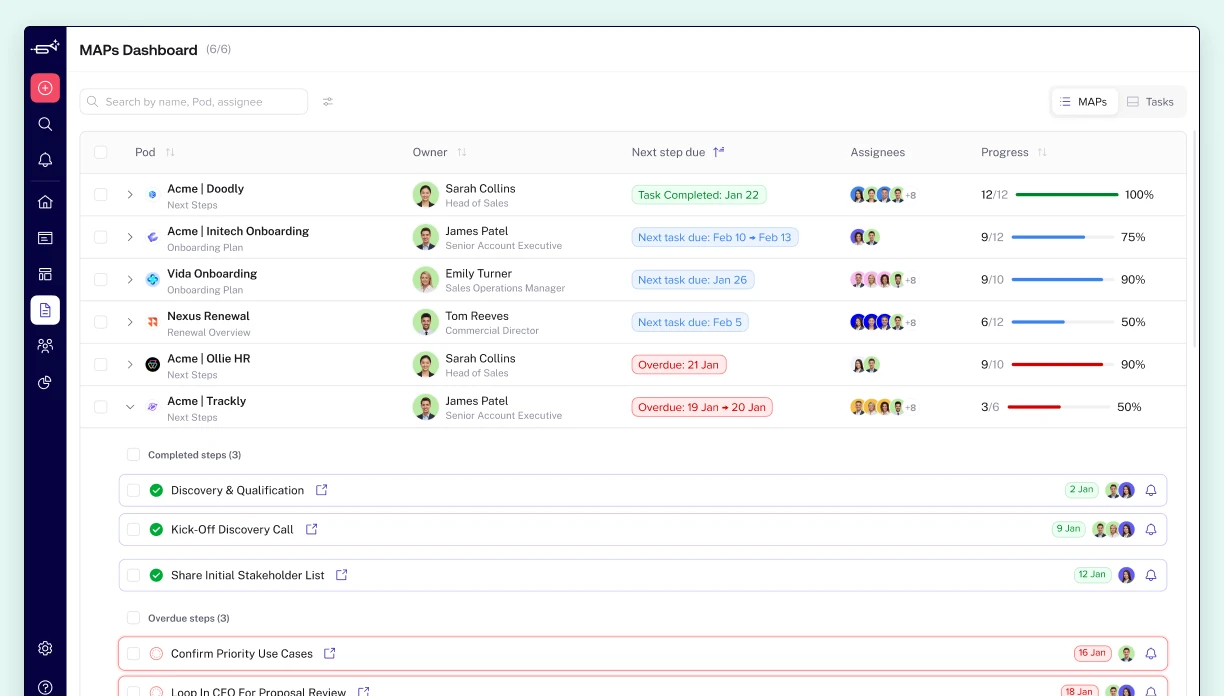Screen dimensions: 1224x696
Task: Tick checkbox for Confirm Priority Use Cases step
Action: (133, 653)
